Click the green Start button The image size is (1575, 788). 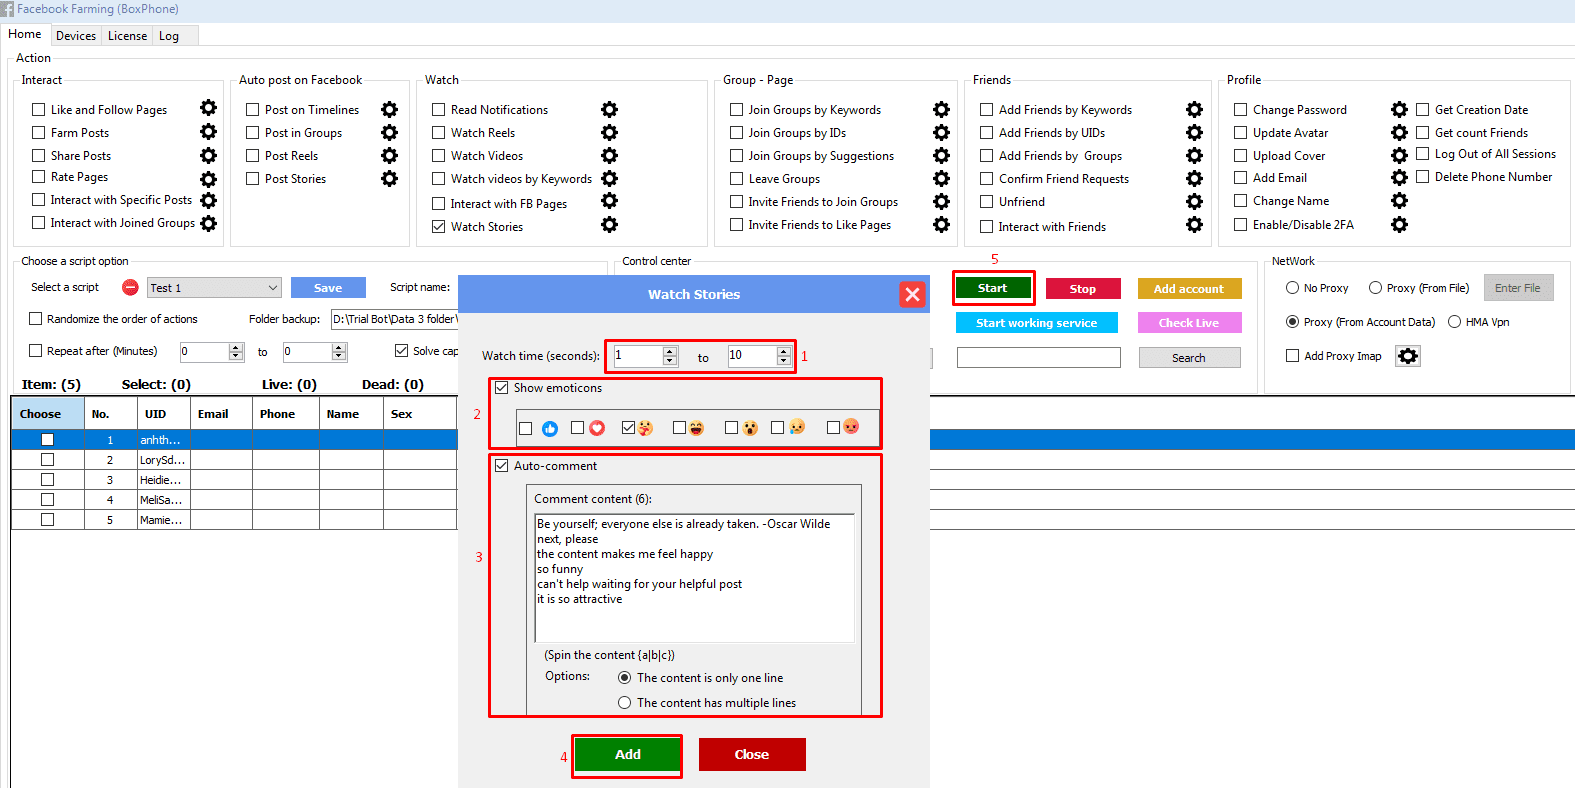[x=993, y=288]
